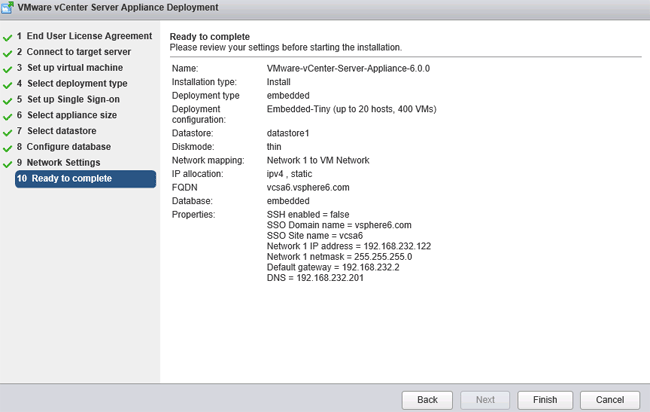Viewport: 650px width, 412px height.
Task: Click checkmark beside Configure database
Action: click(7, 149)
